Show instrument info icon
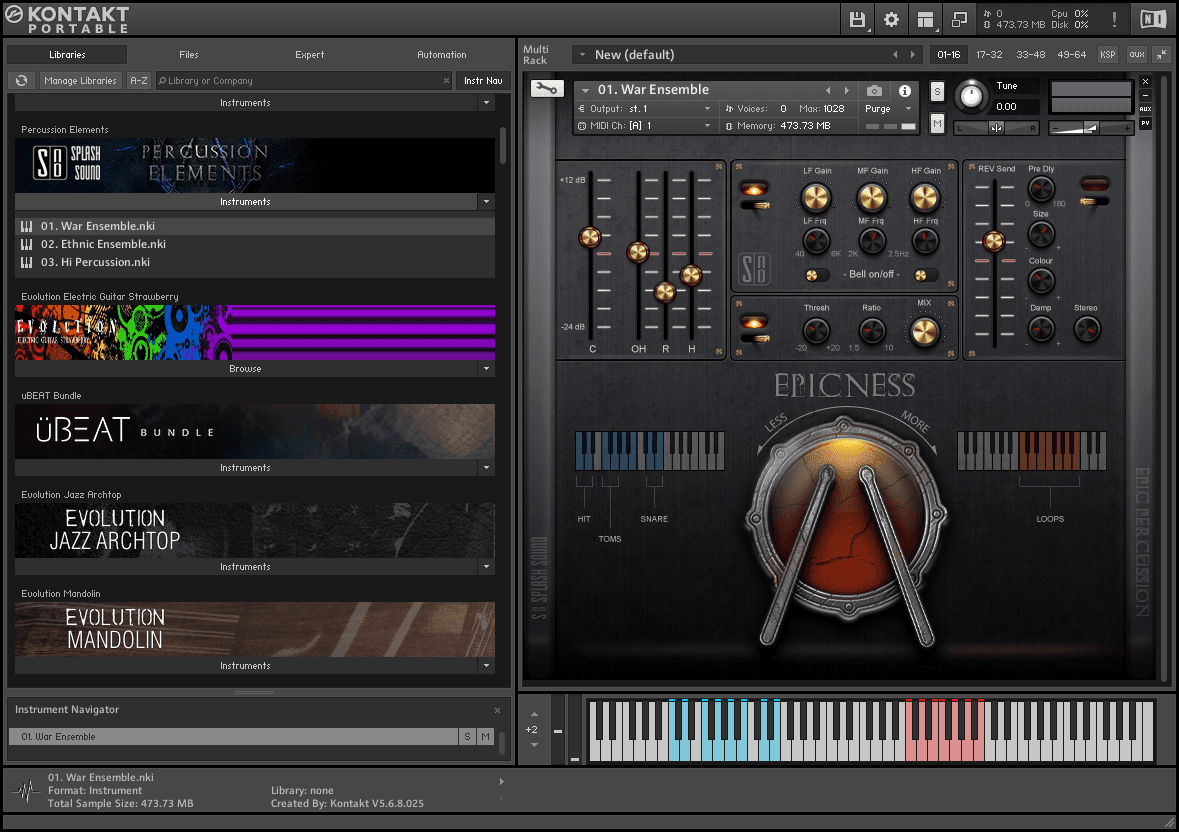1179x832 pixels. click(905, 90)
